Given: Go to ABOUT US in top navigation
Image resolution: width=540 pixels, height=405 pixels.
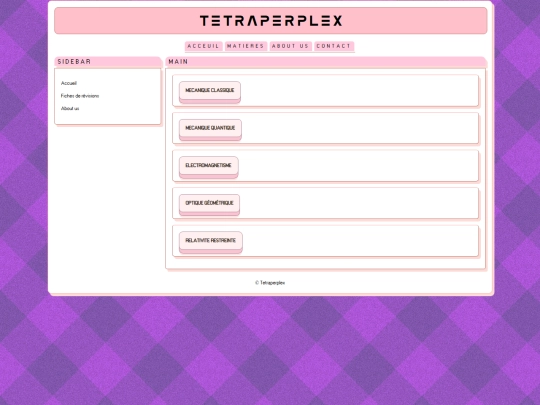Looking at the screenshot, I should coord(290,46).
